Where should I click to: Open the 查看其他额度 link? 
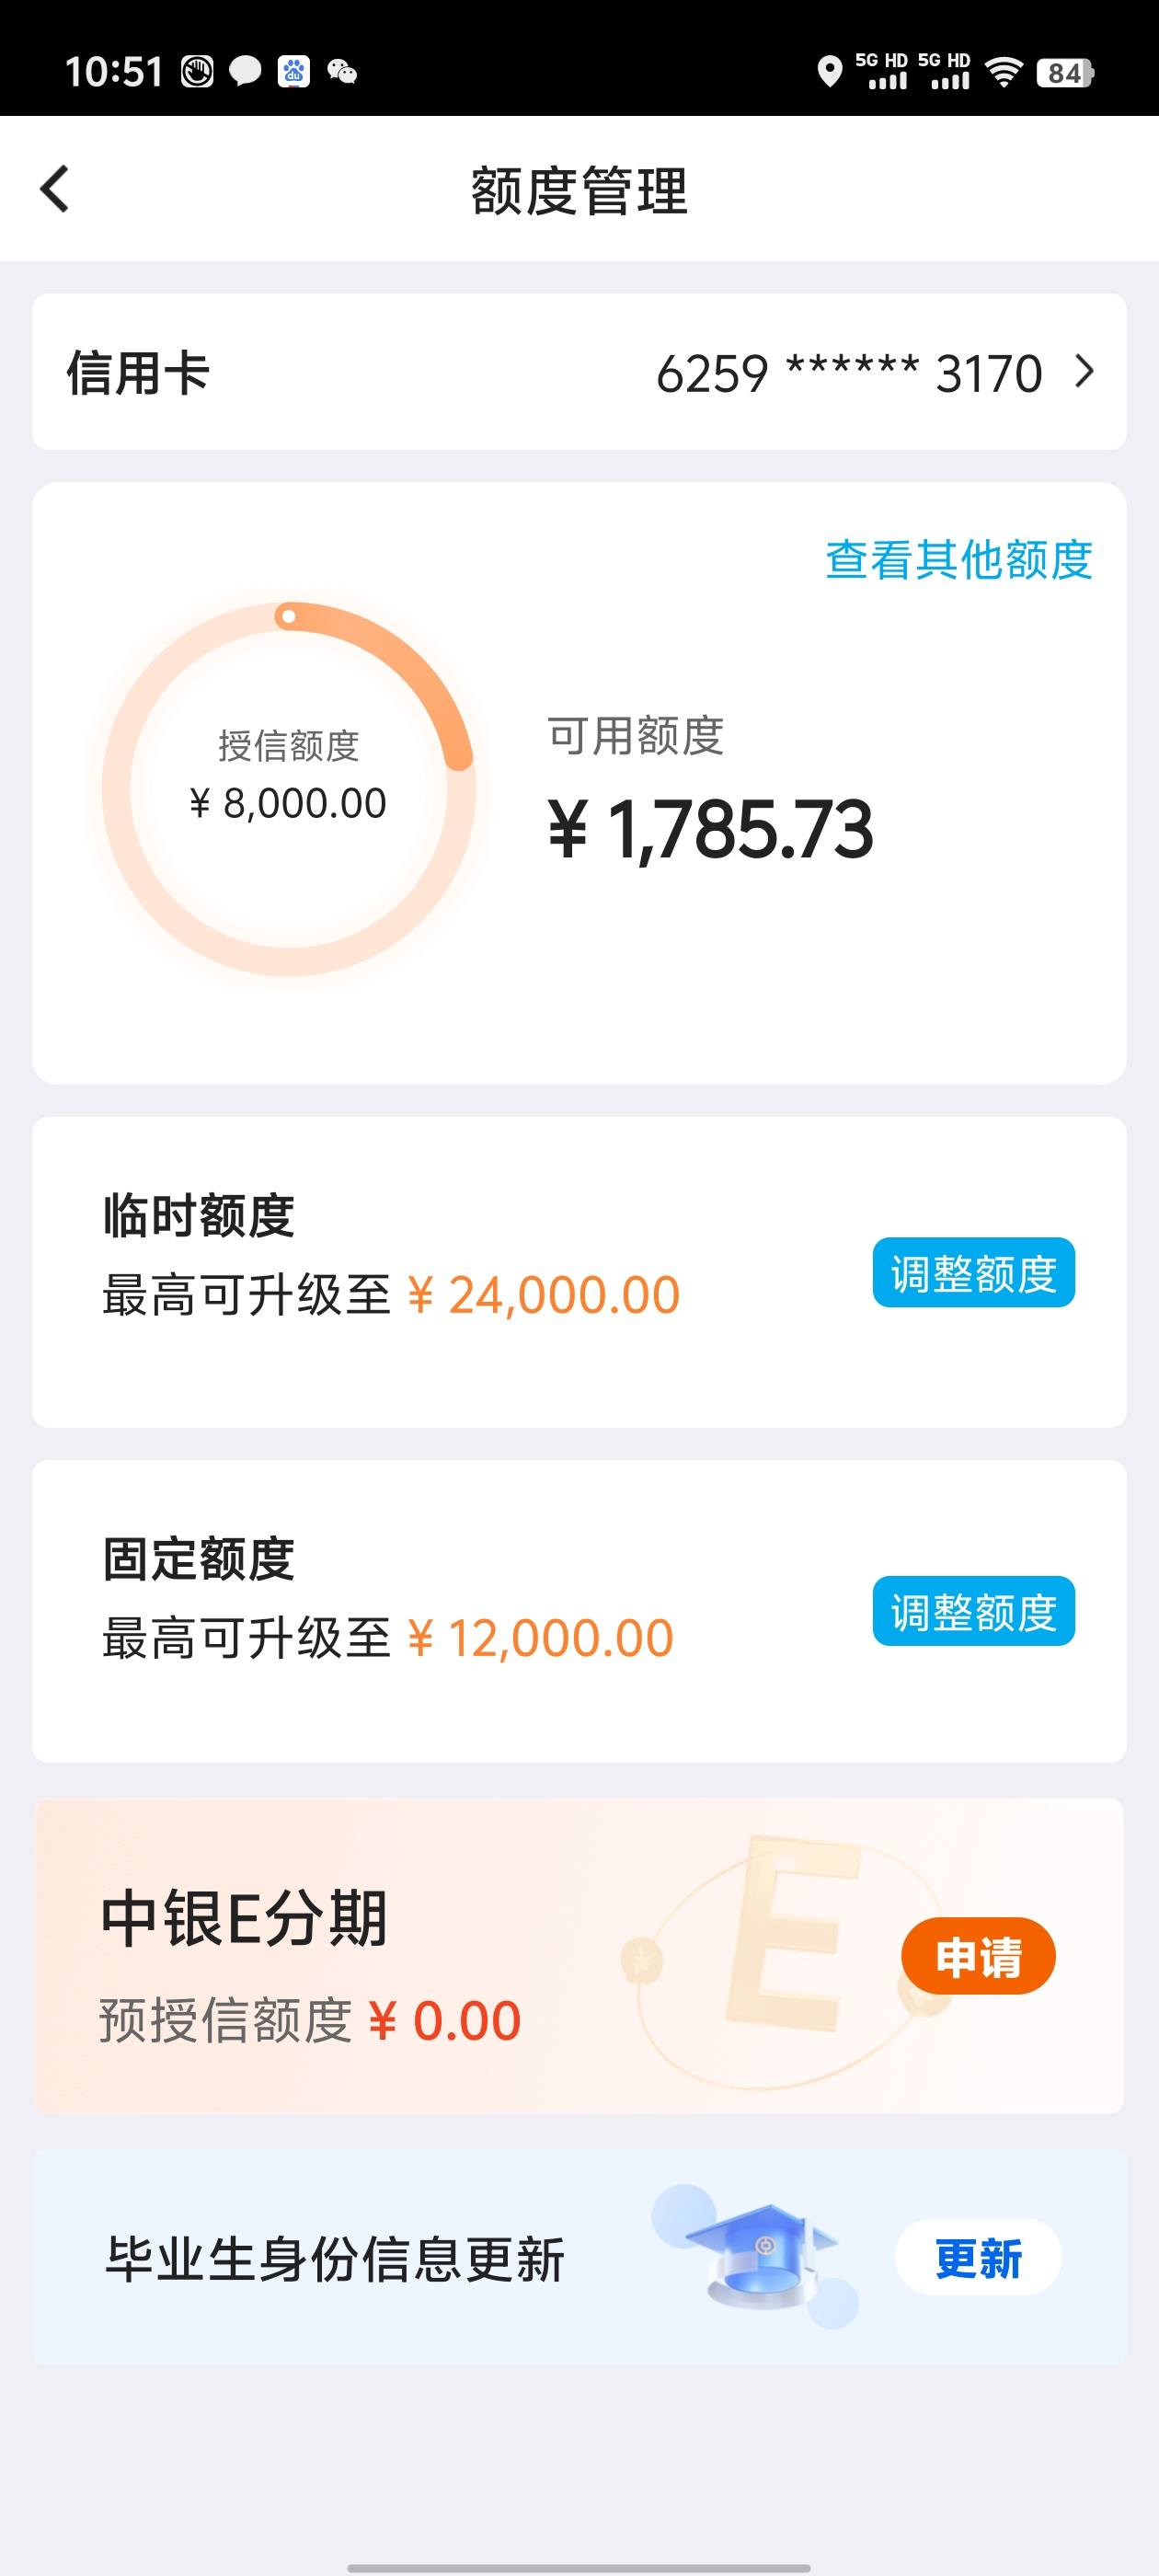click(x=958, y=559)
